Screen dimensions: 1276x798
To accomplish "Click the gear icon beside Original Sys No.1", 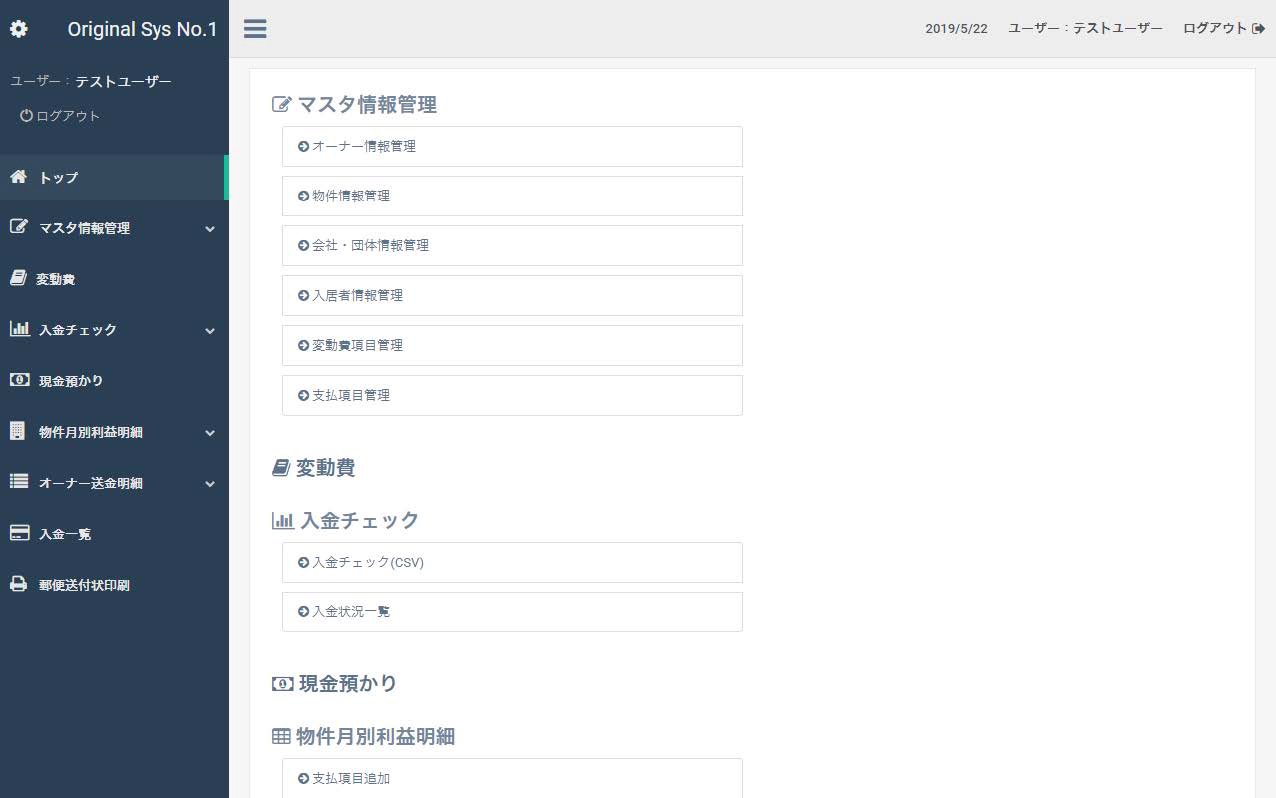I will pyautogui.click(x=19, y=29).
